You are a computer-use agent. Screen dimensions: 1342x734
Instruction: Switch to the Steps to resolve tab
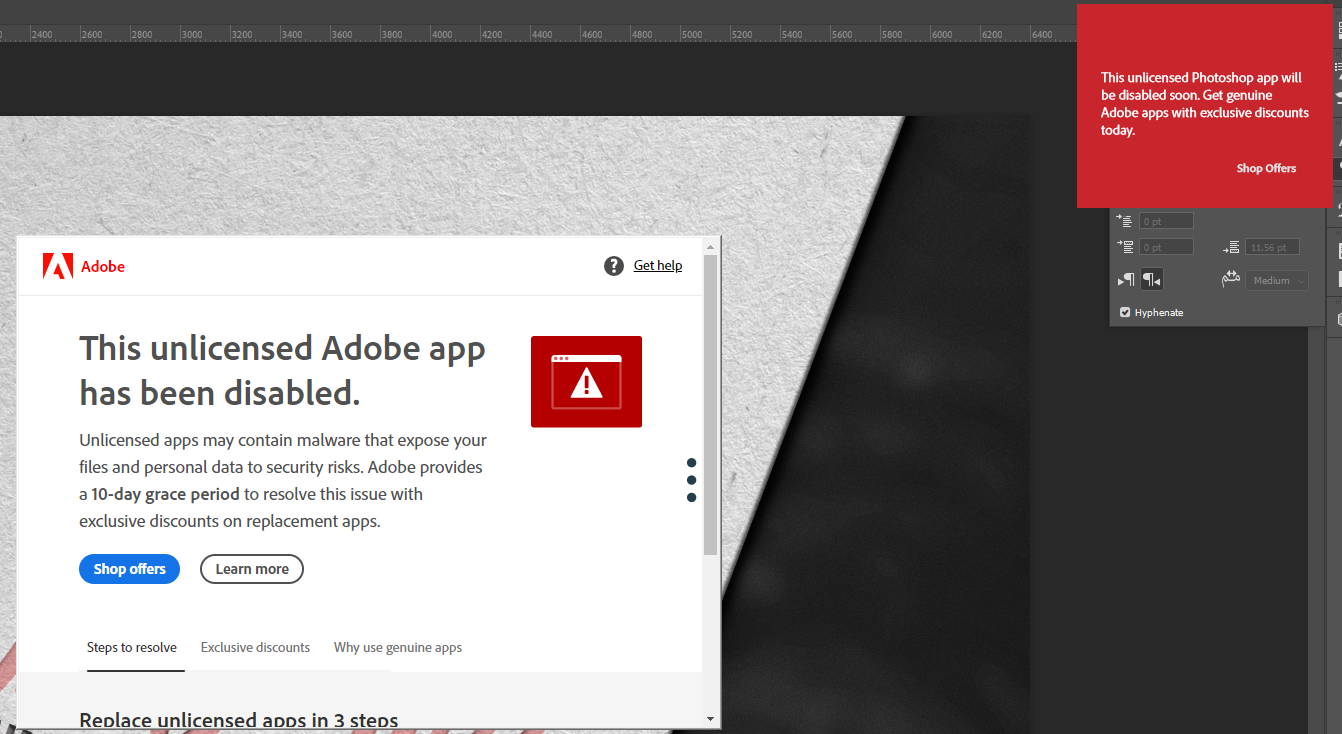click(132, 648)
